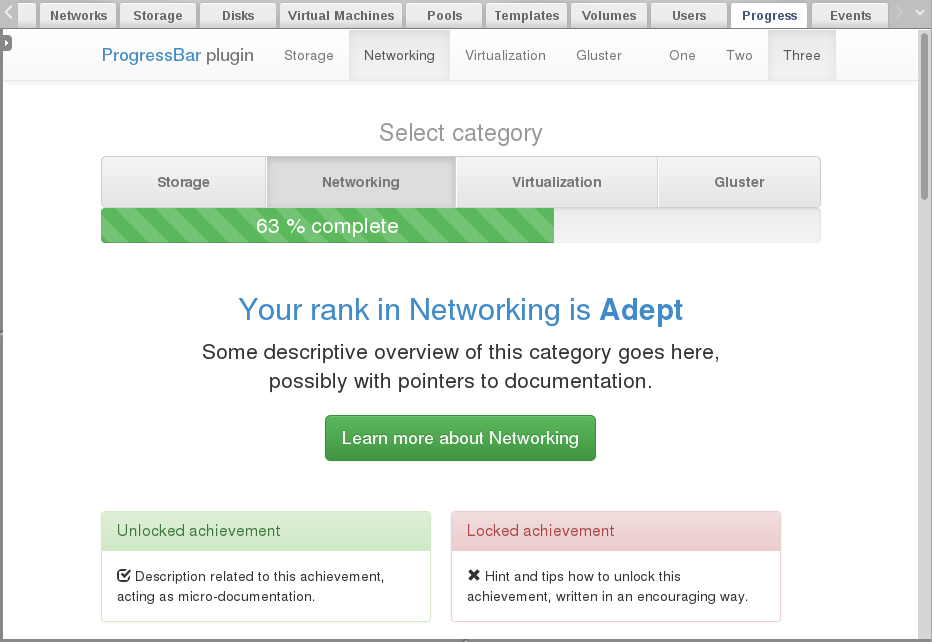Expand the left side panel handle
This screenshot has height=642, width=932.
coord(6,43)
